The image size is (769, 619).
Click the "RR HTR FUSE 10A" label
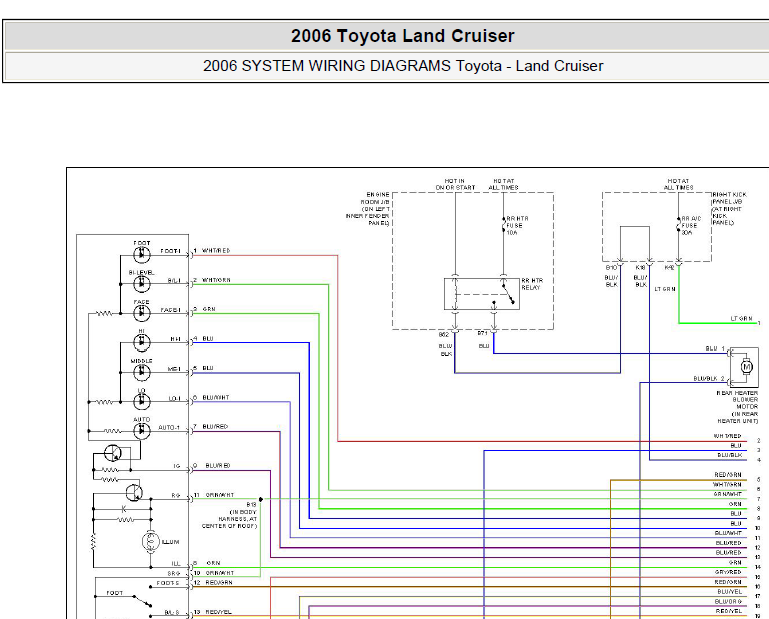(517, 226)
